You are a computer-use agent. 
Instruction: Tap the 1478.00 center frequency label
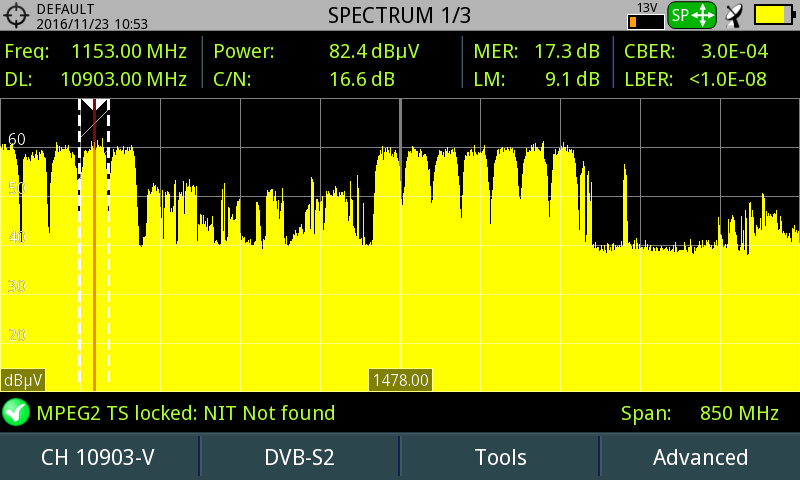click(x=401, y=380)
